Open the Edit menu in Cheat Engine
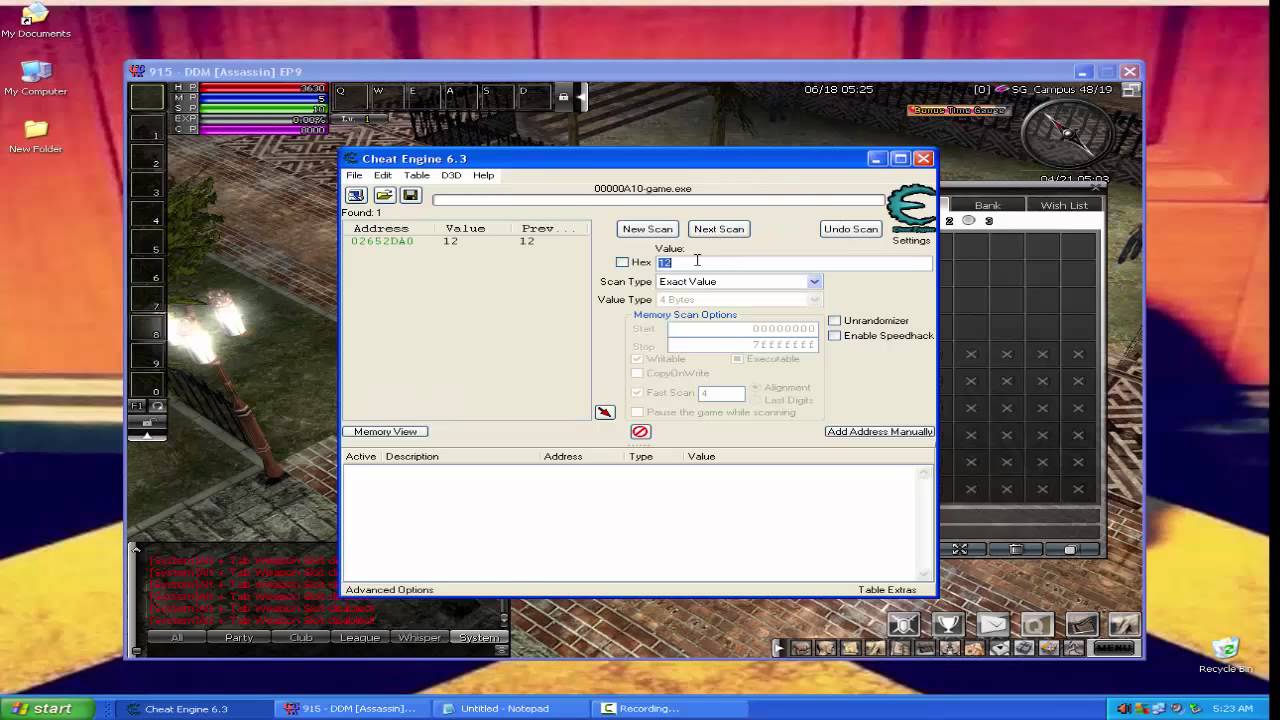The width and height of the screenshot is (1280, 720). click(383, 175)
